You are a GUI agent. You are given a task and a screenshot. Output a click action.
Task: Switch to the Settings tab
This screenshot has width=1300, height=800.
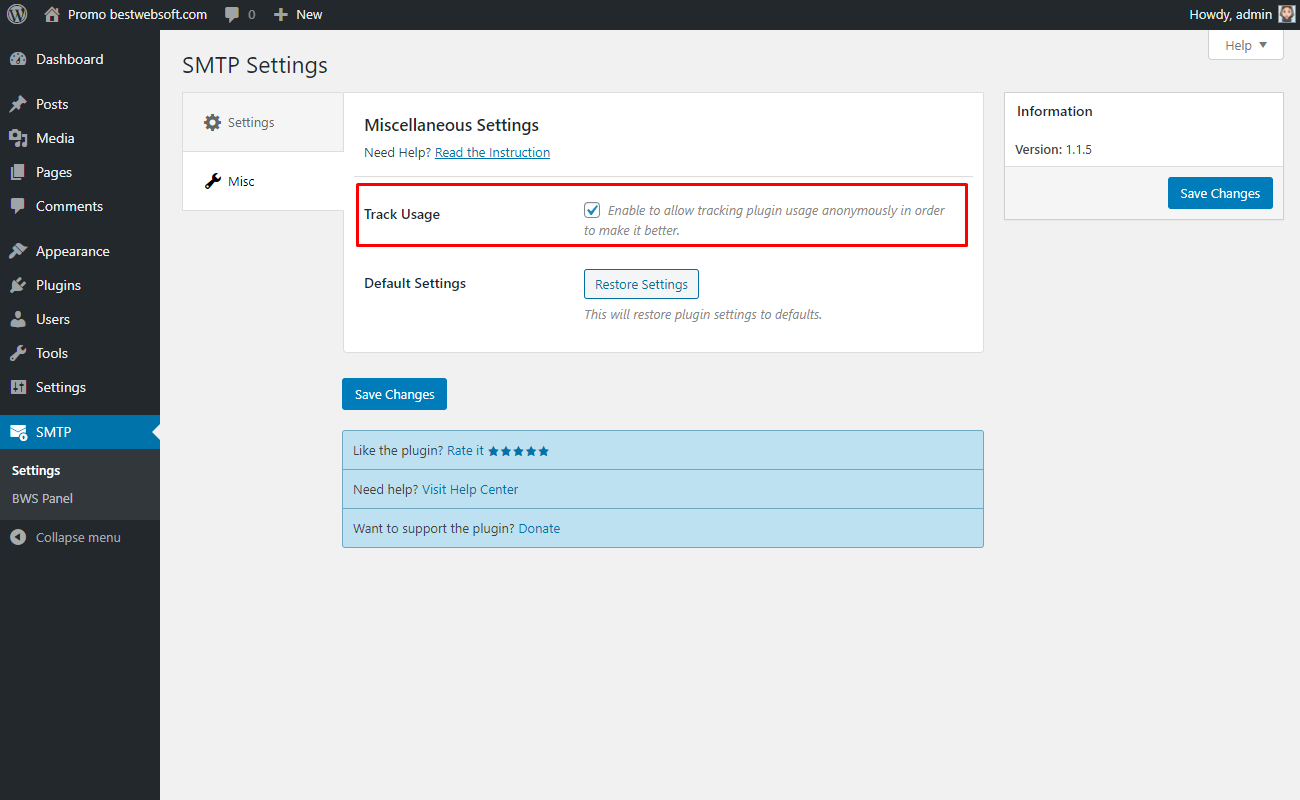click(x=263, y=122)
